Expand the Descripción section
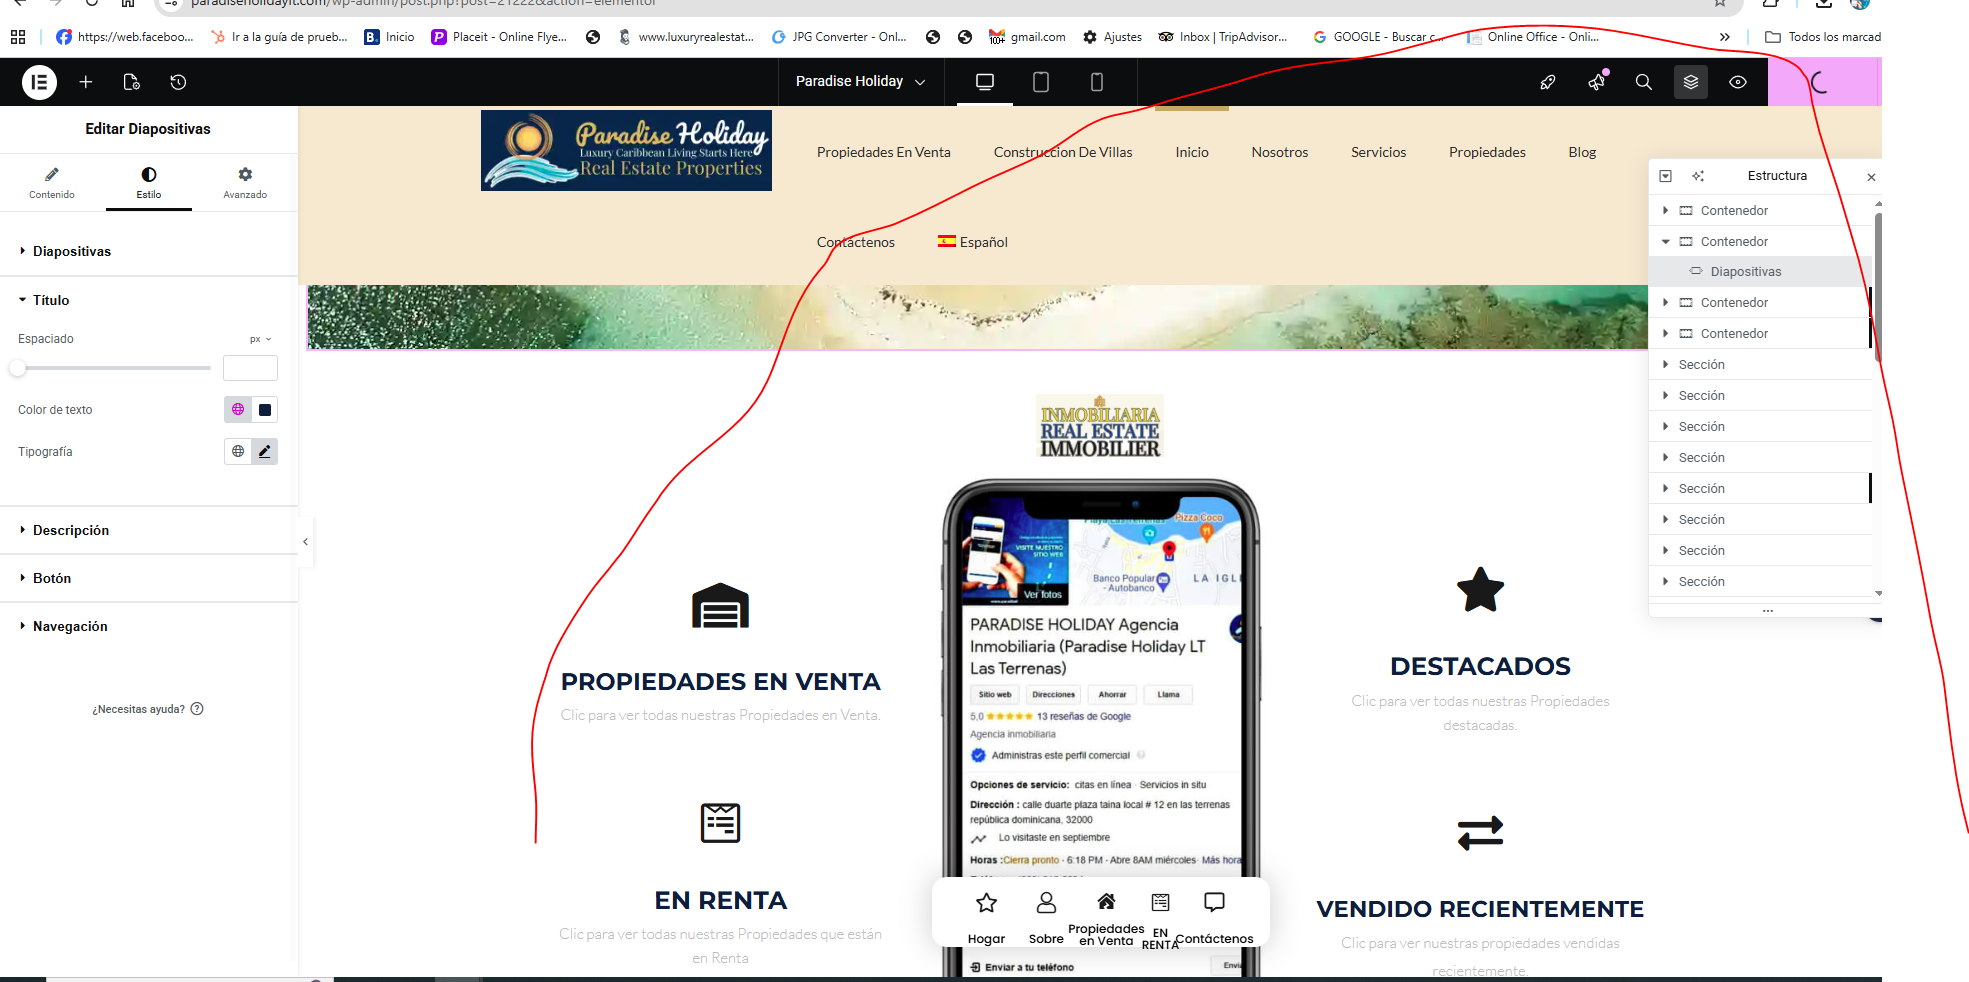Viewport: 1969px width, 982px height. (x=149, y=530)
